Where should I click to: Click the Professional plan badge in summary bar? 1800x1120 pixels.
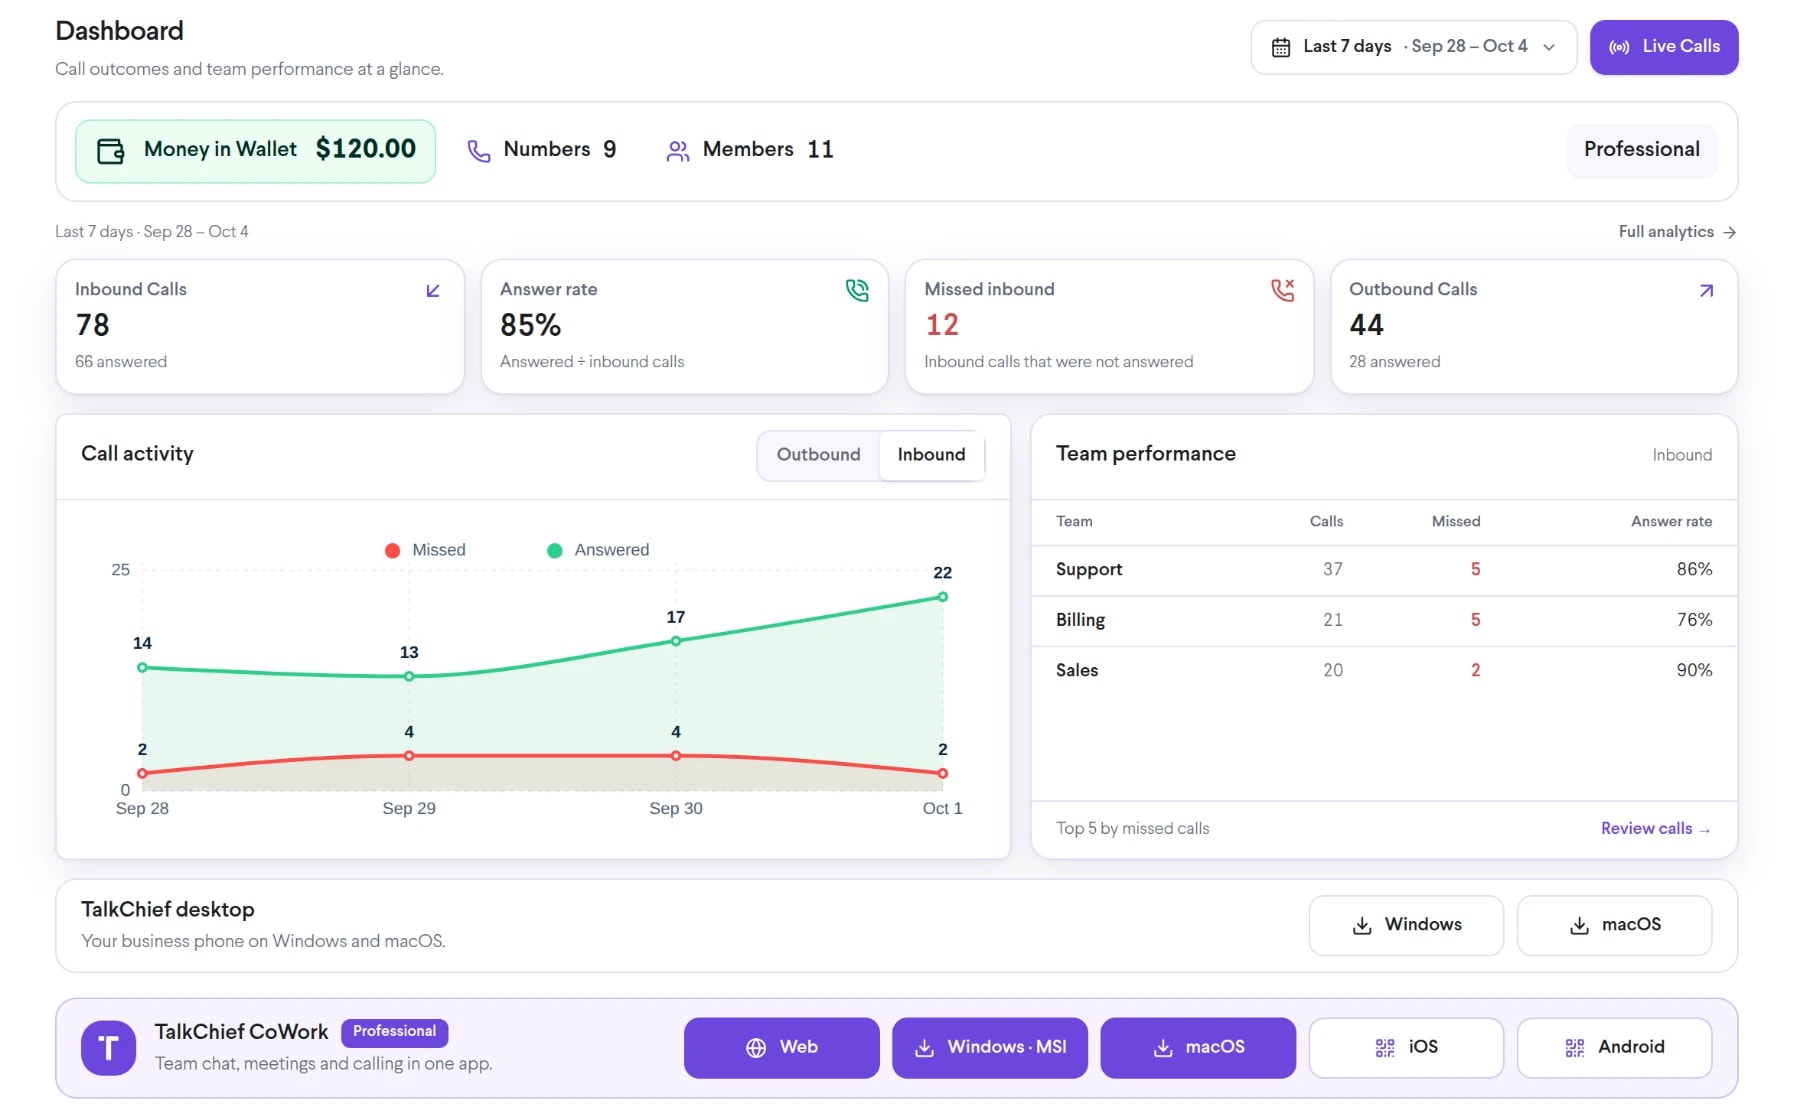[1642, 151]
